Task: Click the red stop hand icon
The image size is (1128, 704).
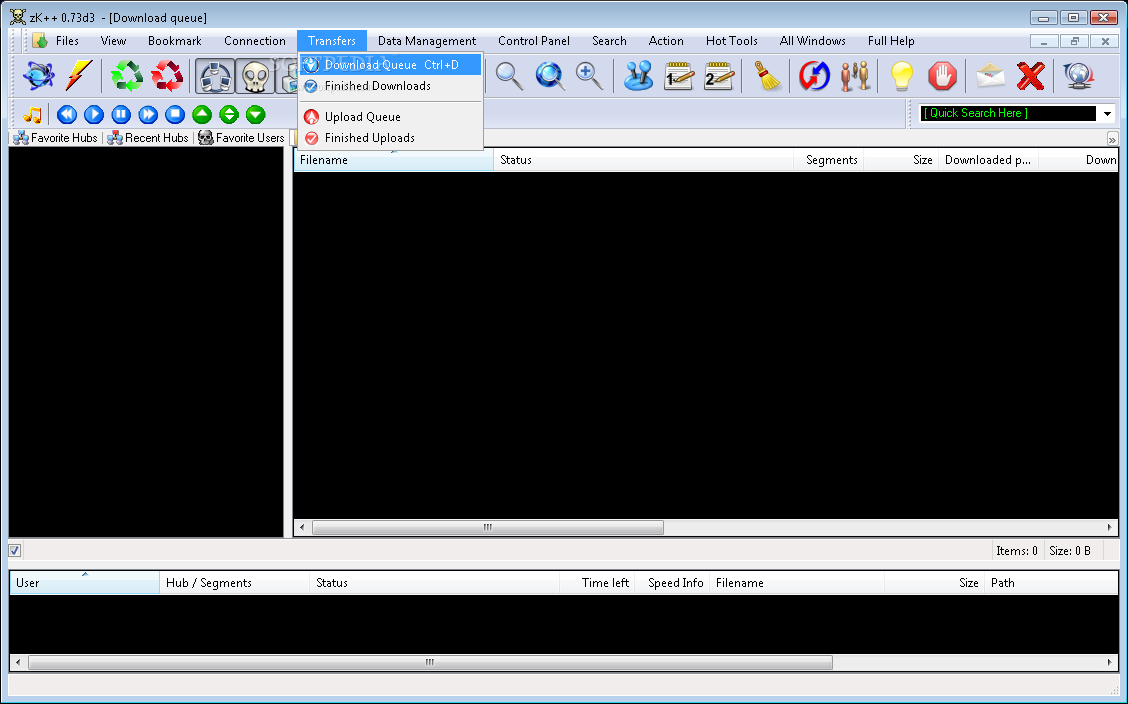Action: [942, 76]
